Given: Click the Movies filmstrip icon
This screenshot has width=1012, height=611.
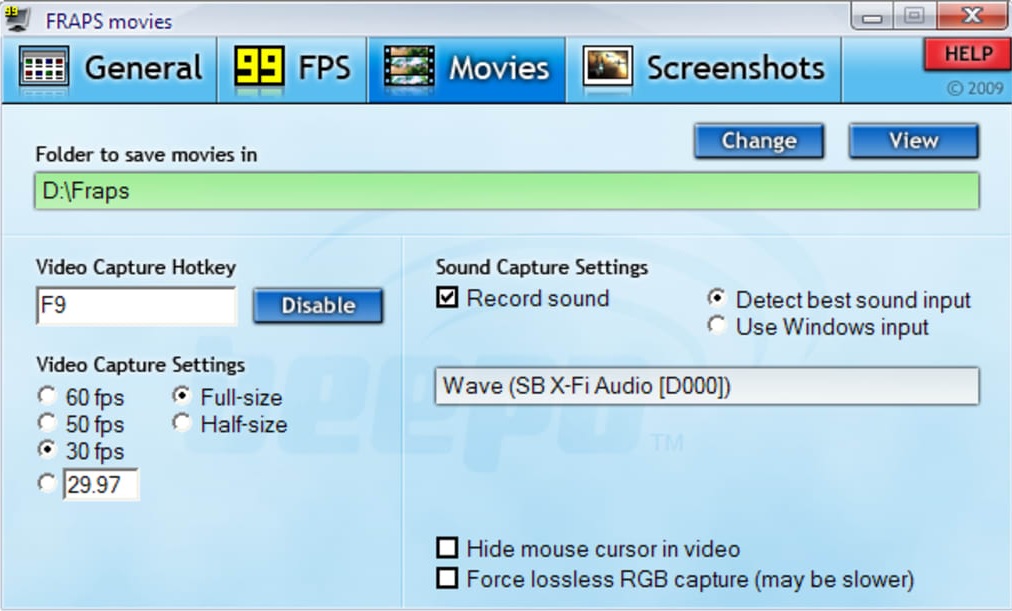Looking at the screenshot, I should click(409, 66).
